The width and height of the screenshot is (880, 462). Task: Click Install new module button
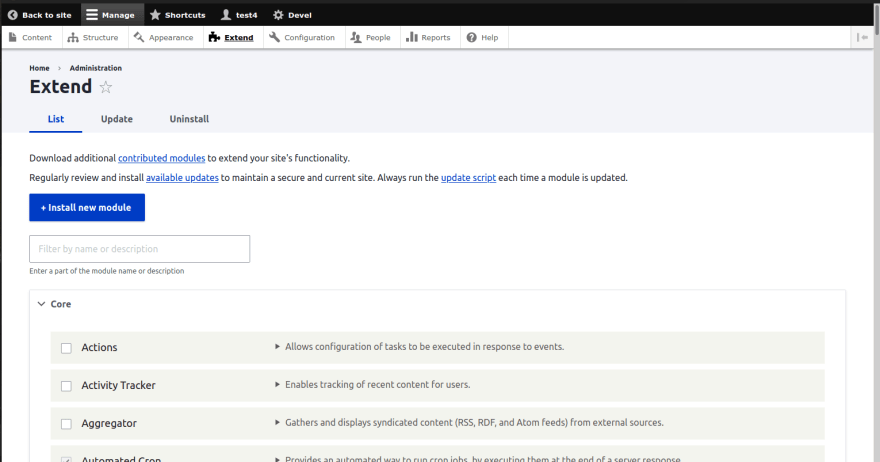click(87, 208)
